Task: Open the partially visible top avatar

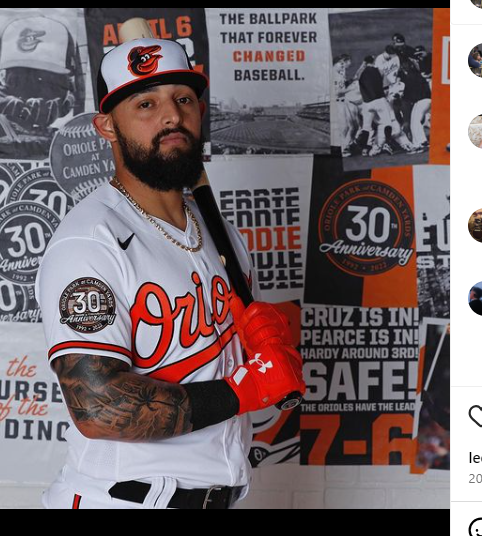Action: tap(476, 3)
